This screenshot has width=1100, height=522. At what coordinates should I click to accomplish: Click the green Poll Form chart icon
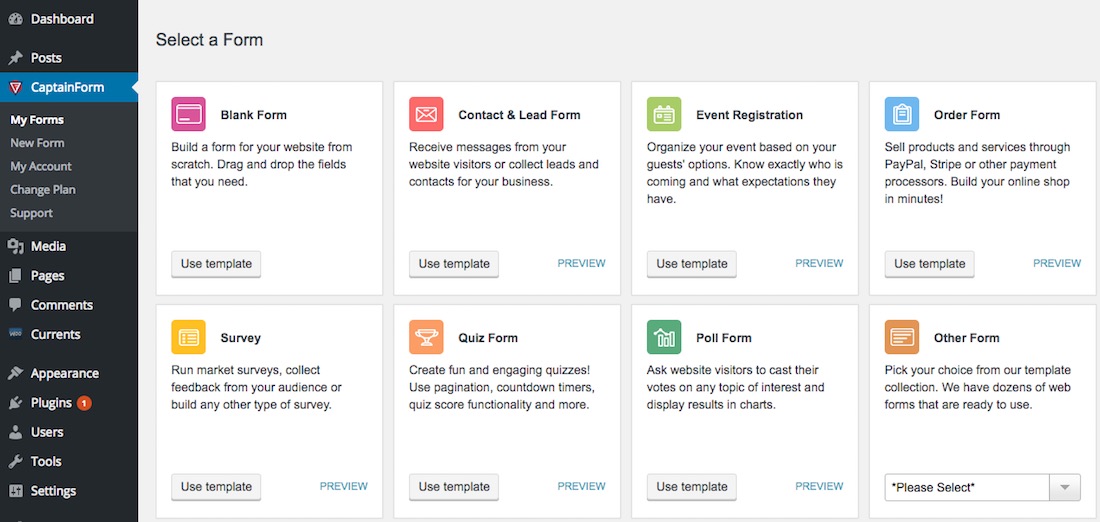coord(664,338)
